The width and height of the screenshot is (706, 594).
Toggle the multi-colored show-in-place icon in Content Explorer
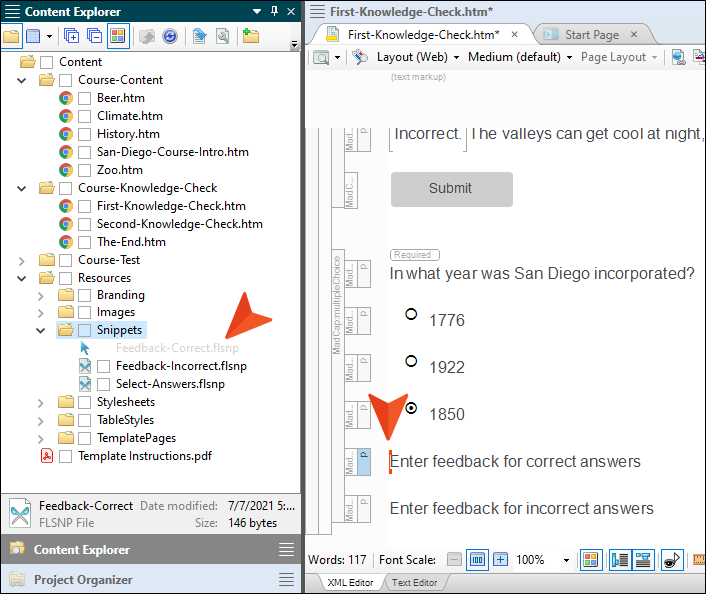(x=118, y=36)
